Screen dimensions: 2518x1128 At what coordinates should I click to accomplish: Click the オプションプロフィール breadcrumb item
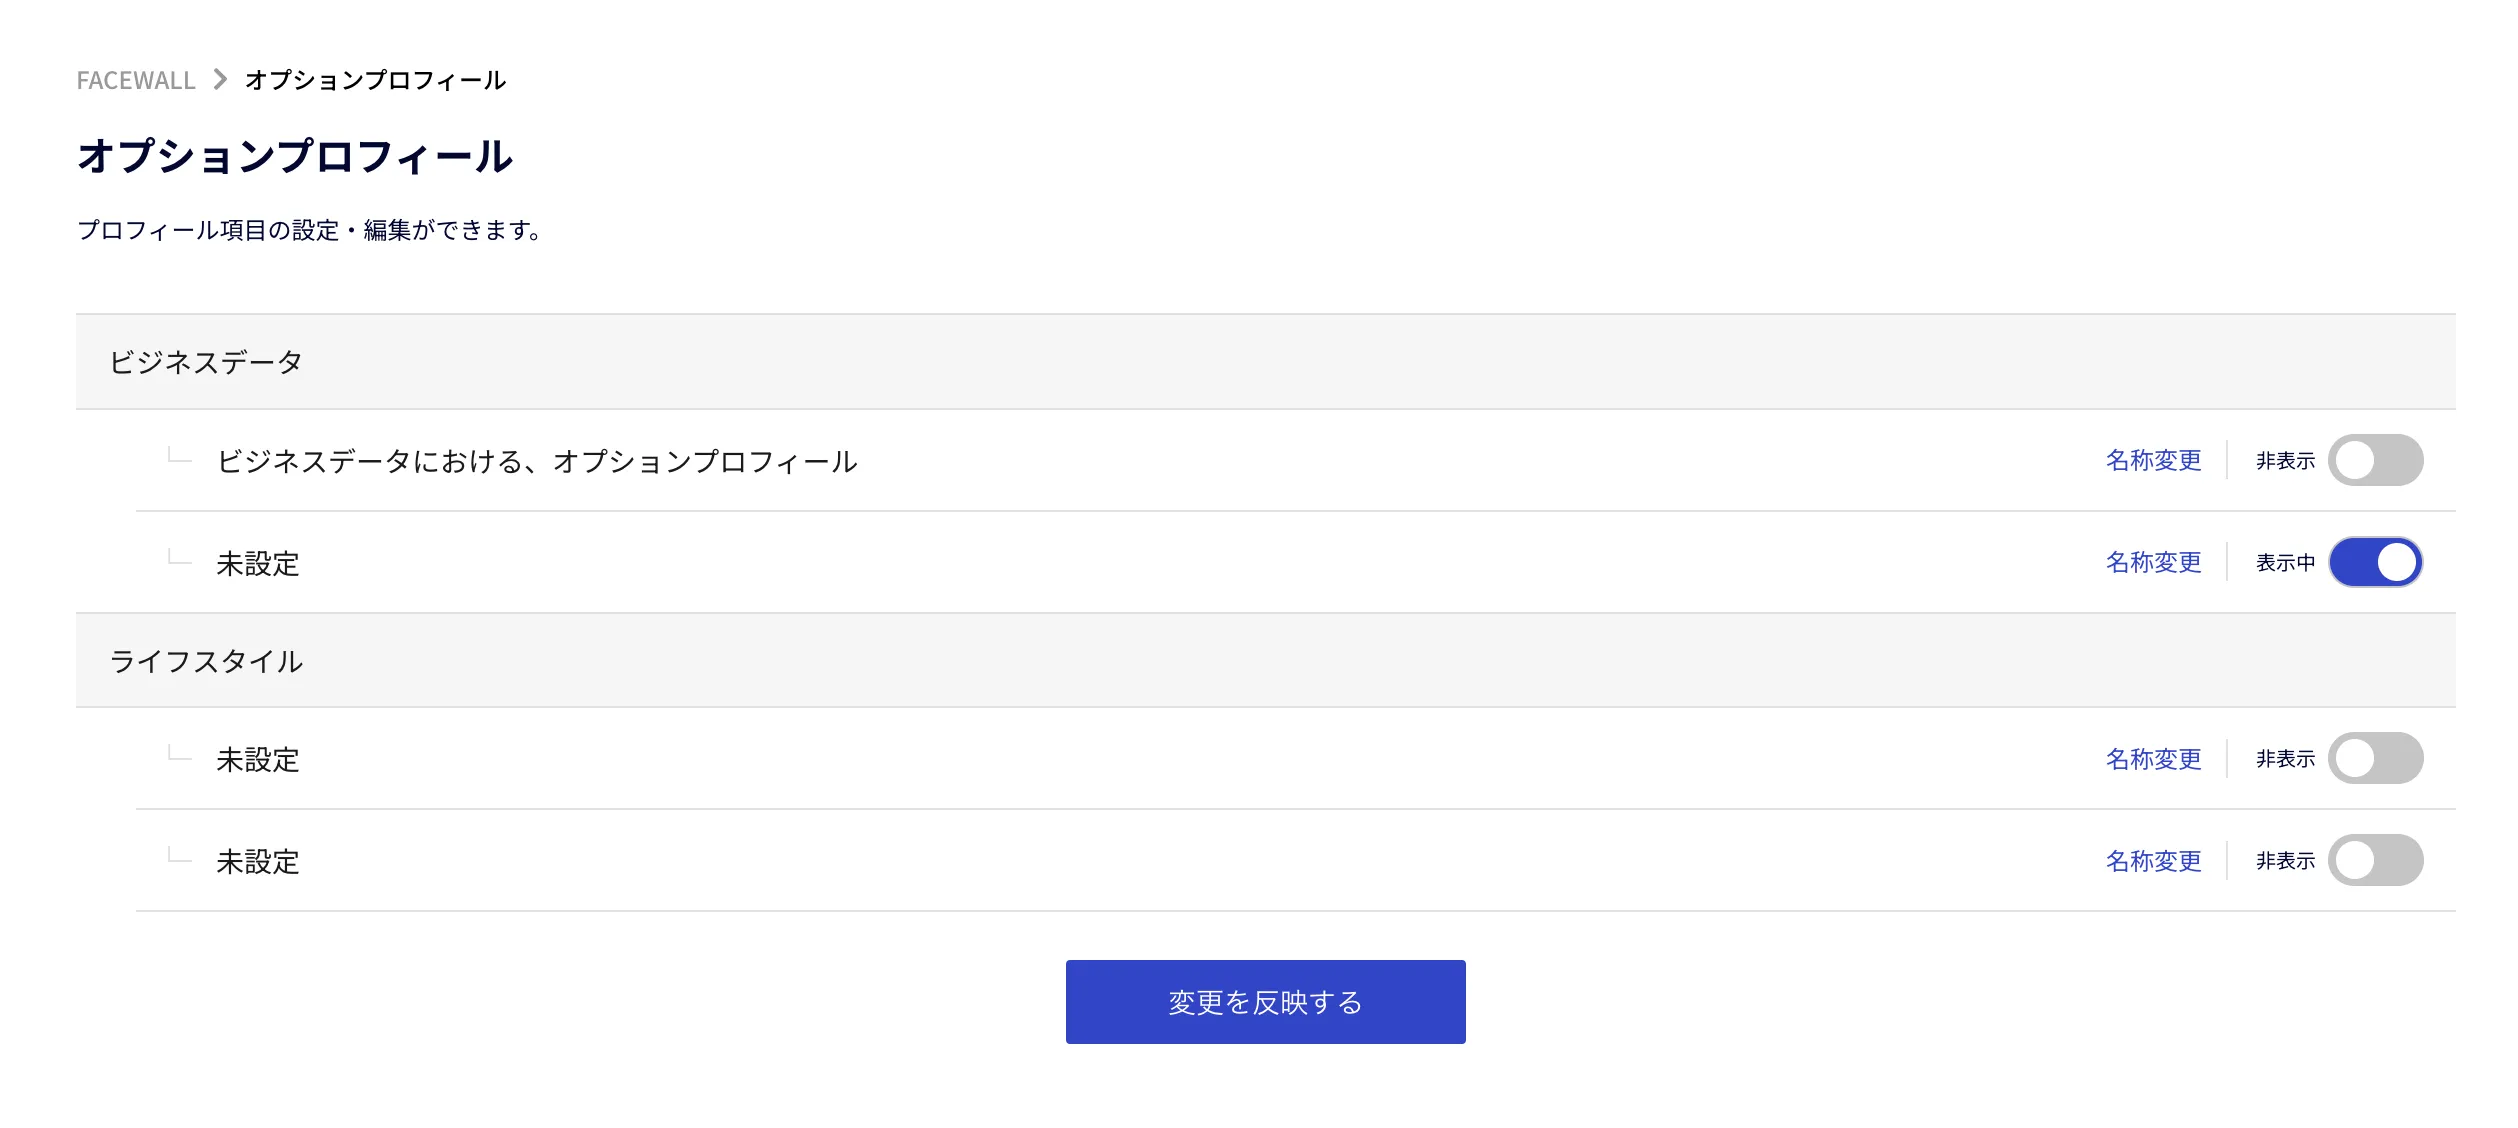point(375,80)
